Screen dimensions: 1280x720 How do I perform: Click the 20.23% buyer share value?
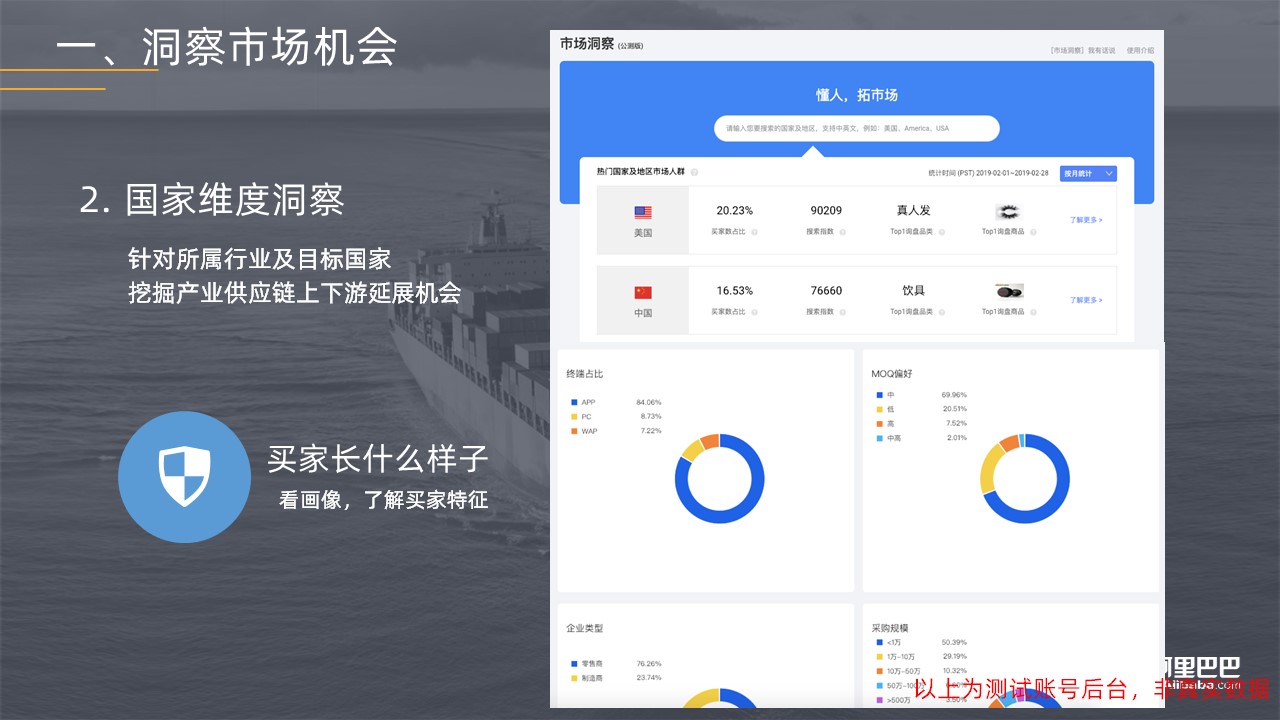(734, 211)
